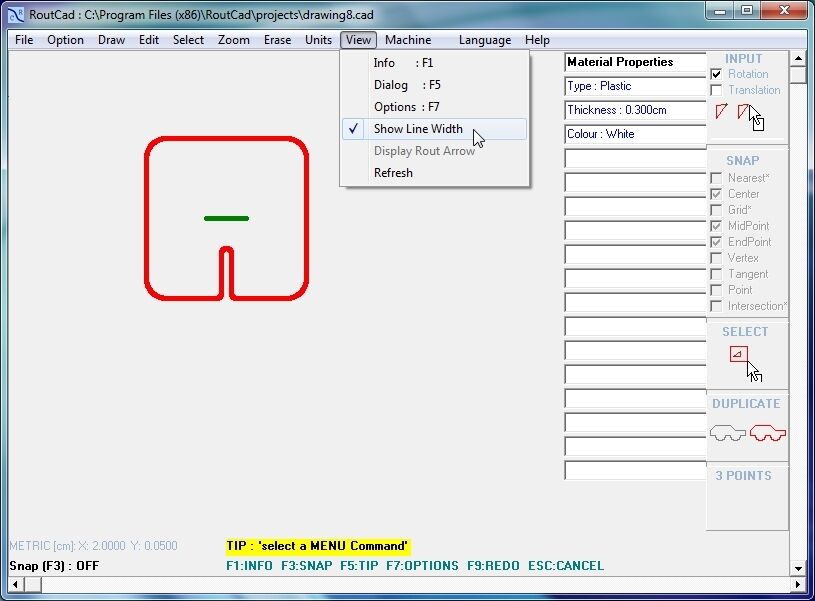The height and width of the screenshot is (601, 815).
Task: Click the Material Properties header field
Action: click(x=635, y=62)
